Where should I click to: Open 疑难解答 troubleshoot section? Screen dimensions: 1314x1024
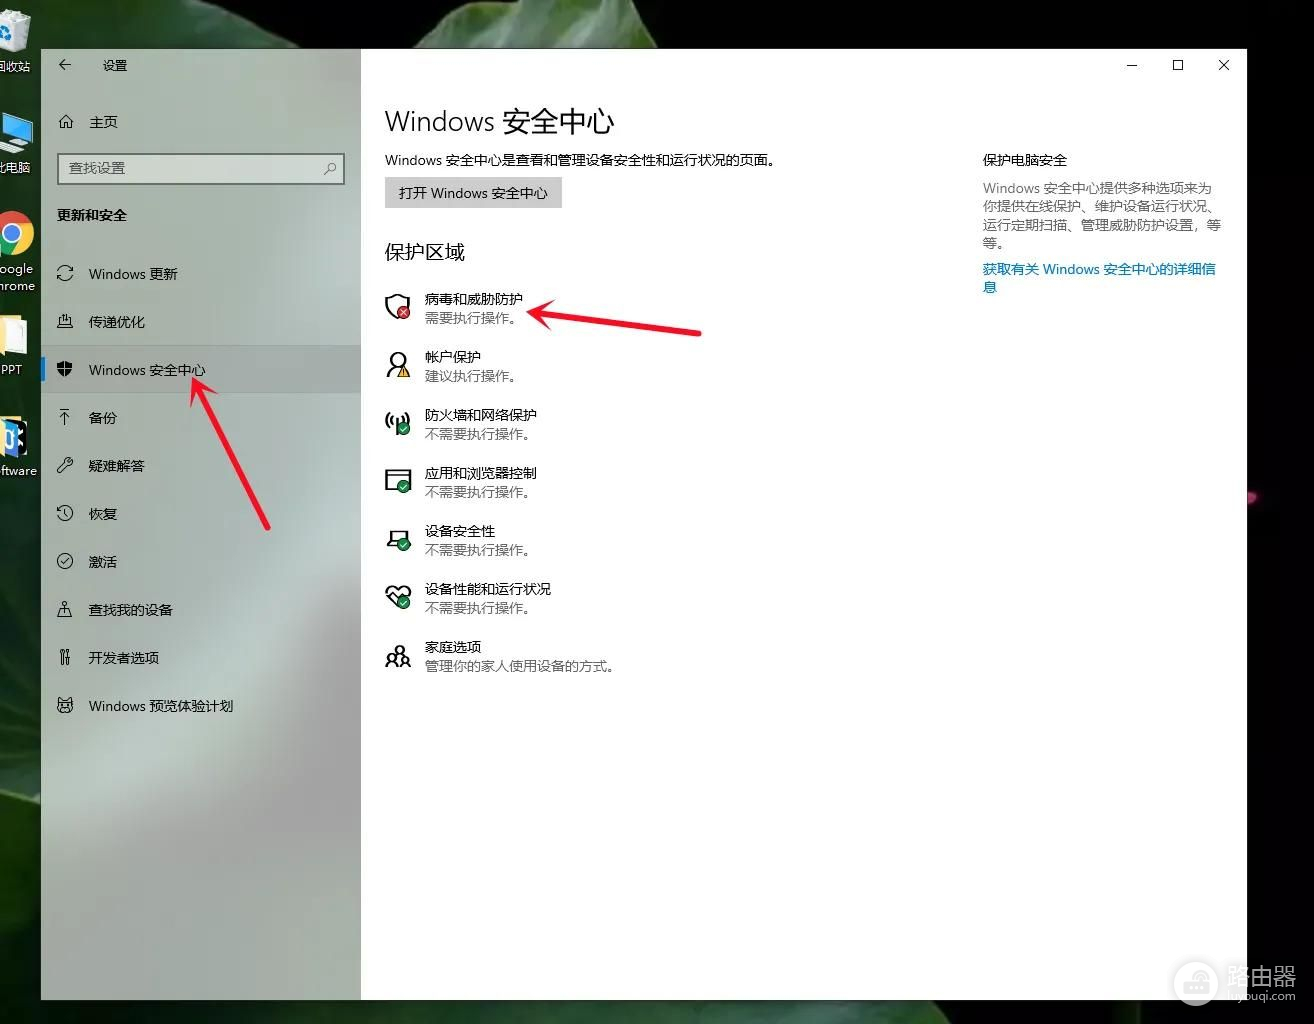coord(116,466)
